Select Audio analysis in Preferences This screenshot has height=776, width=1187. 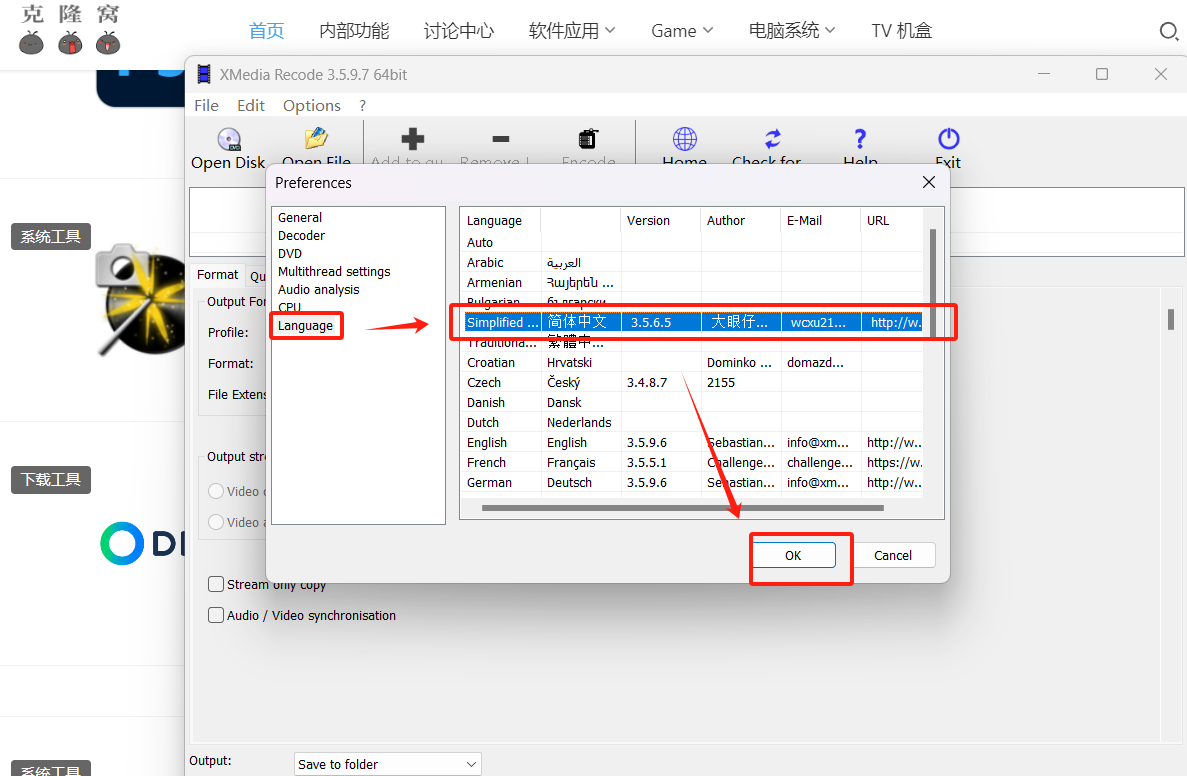coord(319,290)
